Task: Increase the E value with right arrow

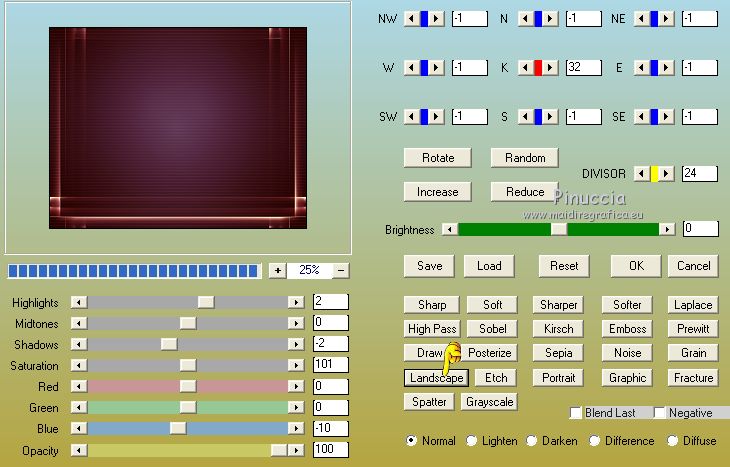Action: tap(666, 68)
